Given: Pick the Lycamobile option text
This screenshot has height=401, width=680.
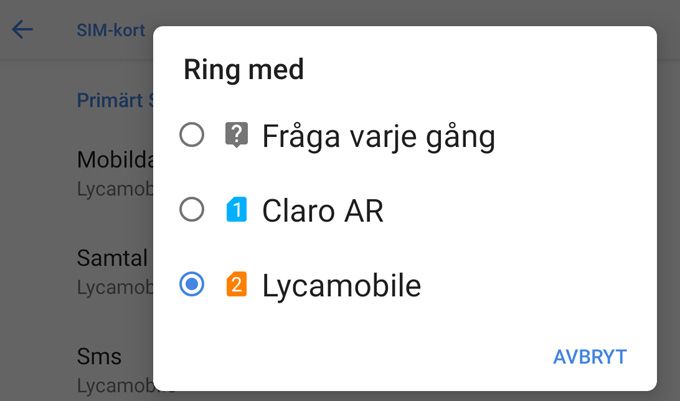Looking at the screenshot, I should coord(342,287).
